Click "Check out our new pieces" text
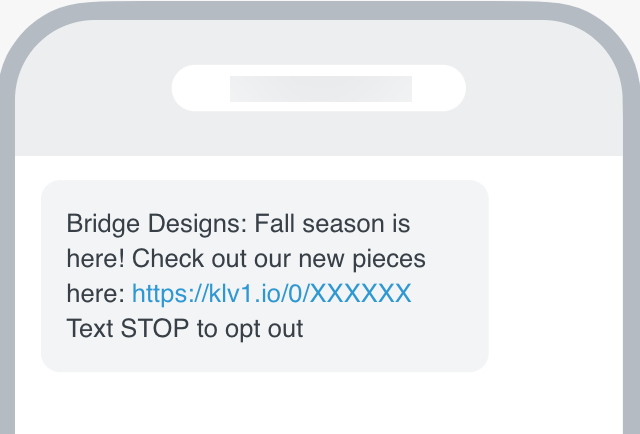This screenshot has width=640, height=434. tap(279, 258)
